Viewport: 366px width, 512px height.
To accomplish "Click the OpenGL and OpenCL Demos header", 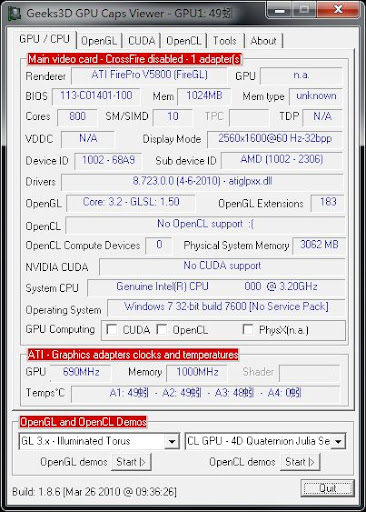I will pos(83,422).
